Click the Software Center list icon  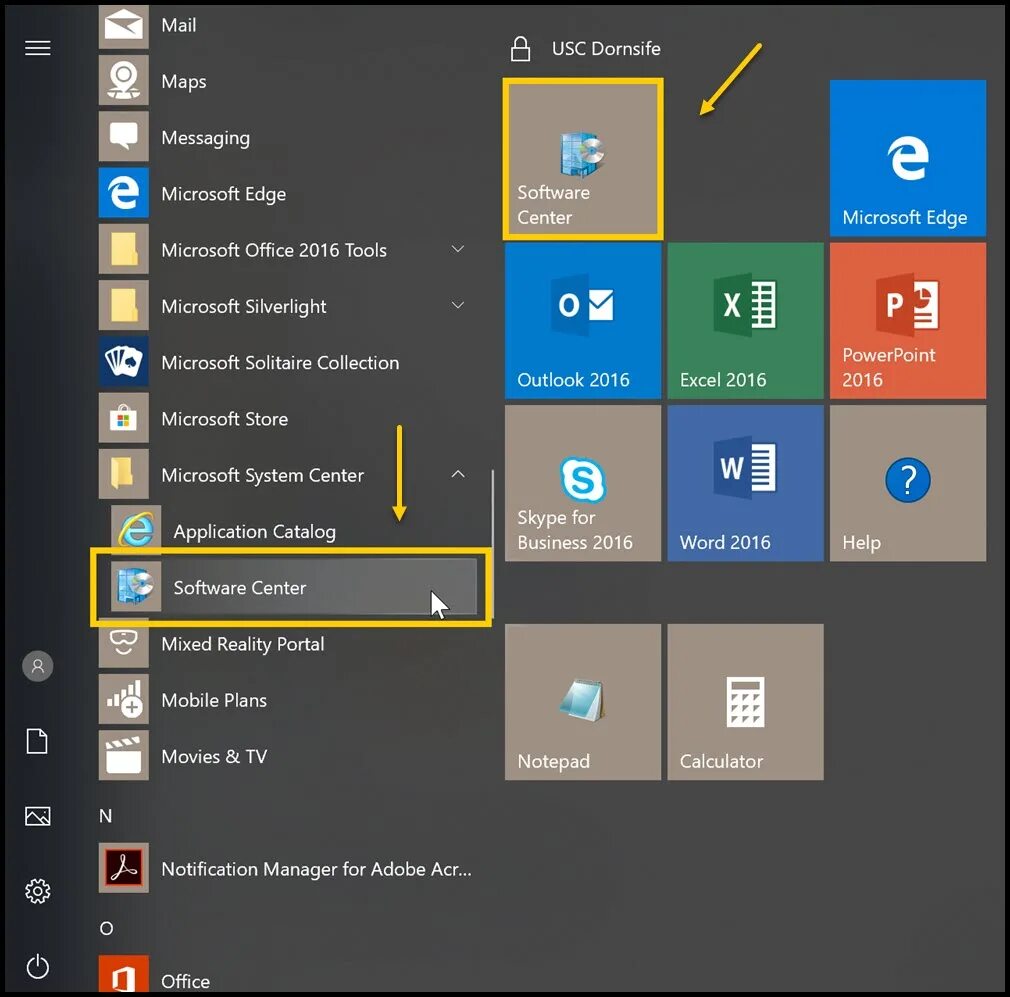coord(135,587)
